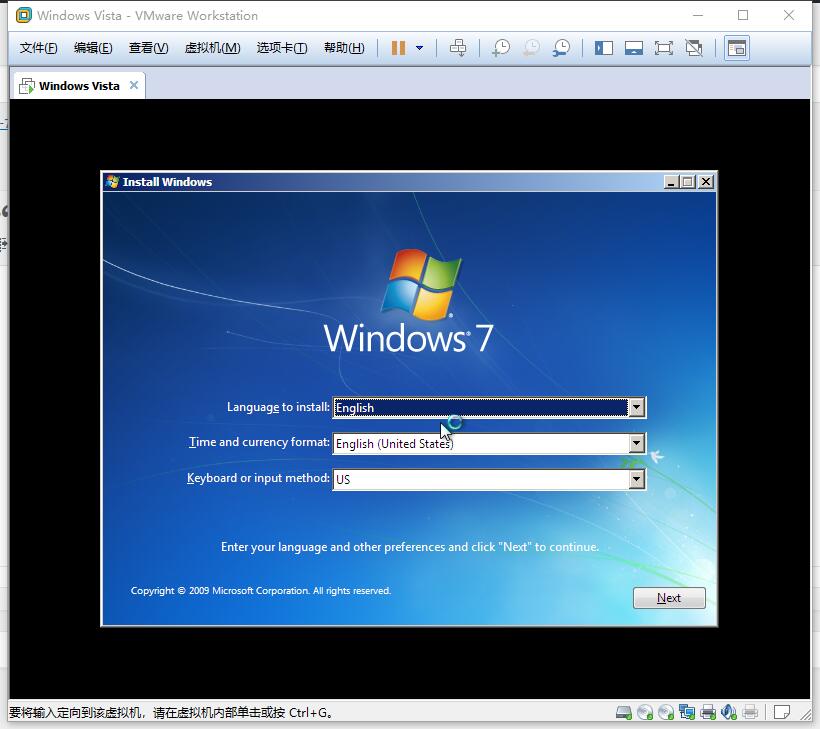Click the Unity mode toolbar icon

(694, 48)
